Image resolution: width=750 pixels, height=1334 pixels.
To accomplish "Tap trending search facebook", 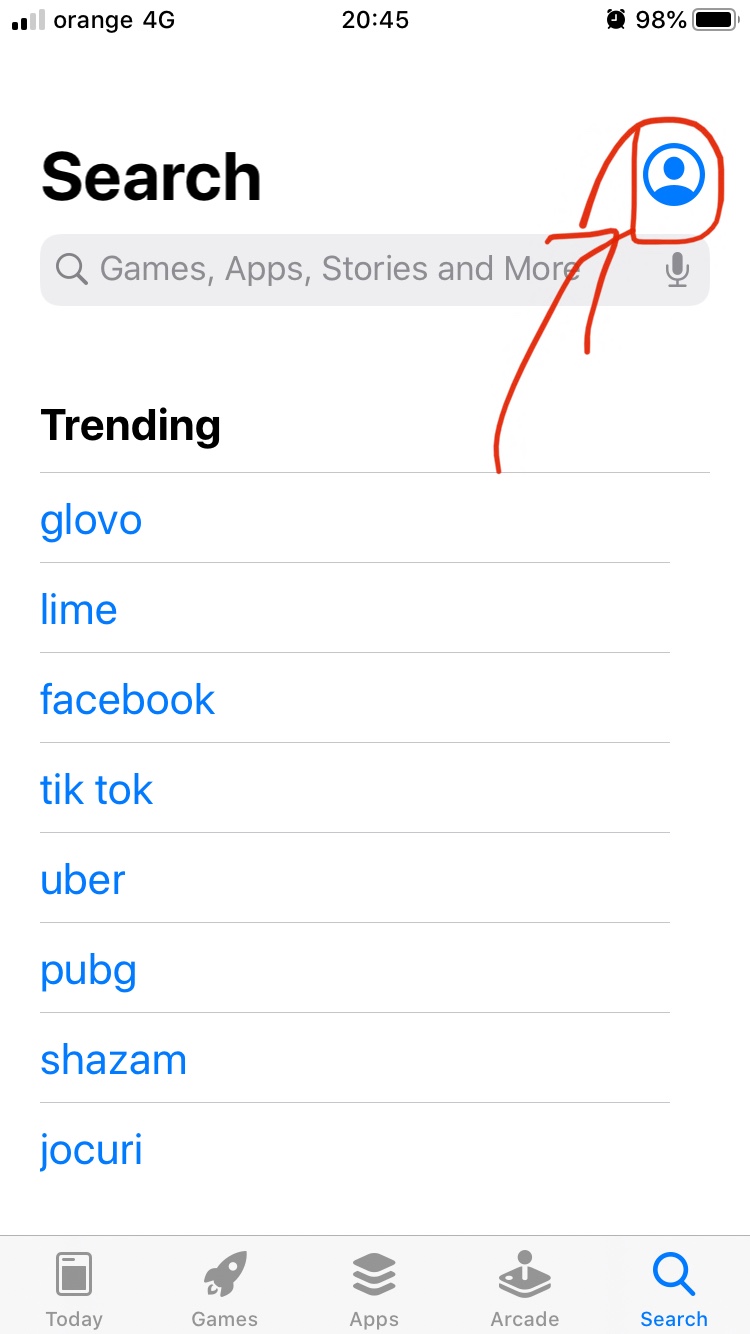I will point(127,700).
